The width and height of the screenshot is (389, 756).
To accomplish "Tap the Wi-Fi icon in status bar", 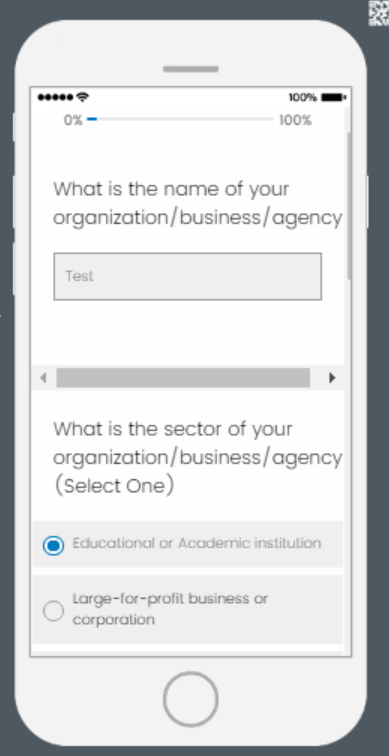I will (83, 97).
